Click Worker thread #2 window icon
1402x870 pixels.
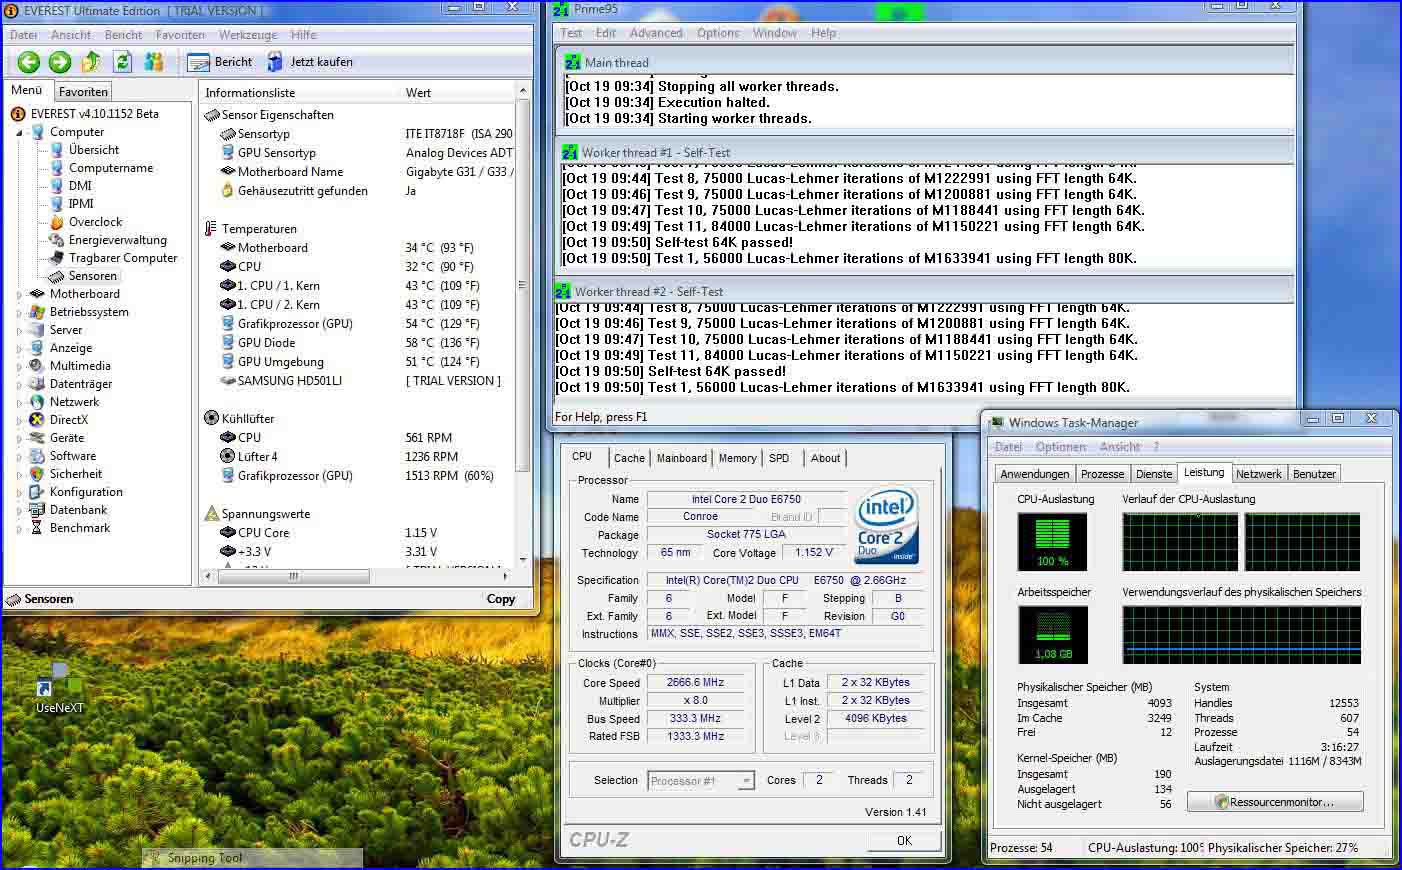(562, 291)
